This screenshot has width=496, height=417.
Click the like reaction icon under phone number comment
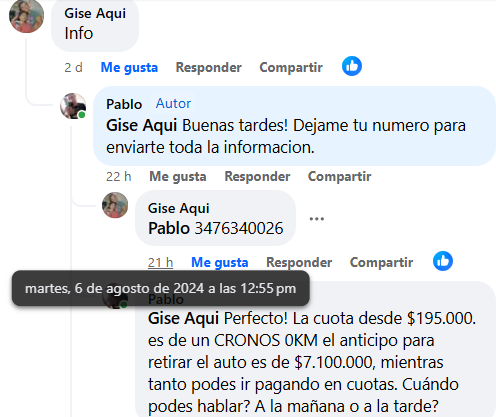[x=443, y=261]
